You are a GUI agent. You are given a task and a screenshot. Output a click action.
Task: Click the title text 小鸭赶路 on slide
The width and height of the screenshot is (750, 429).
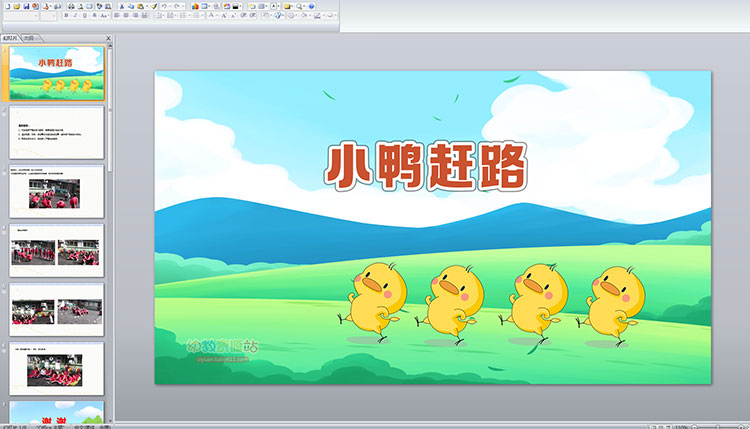click(425, 166)
